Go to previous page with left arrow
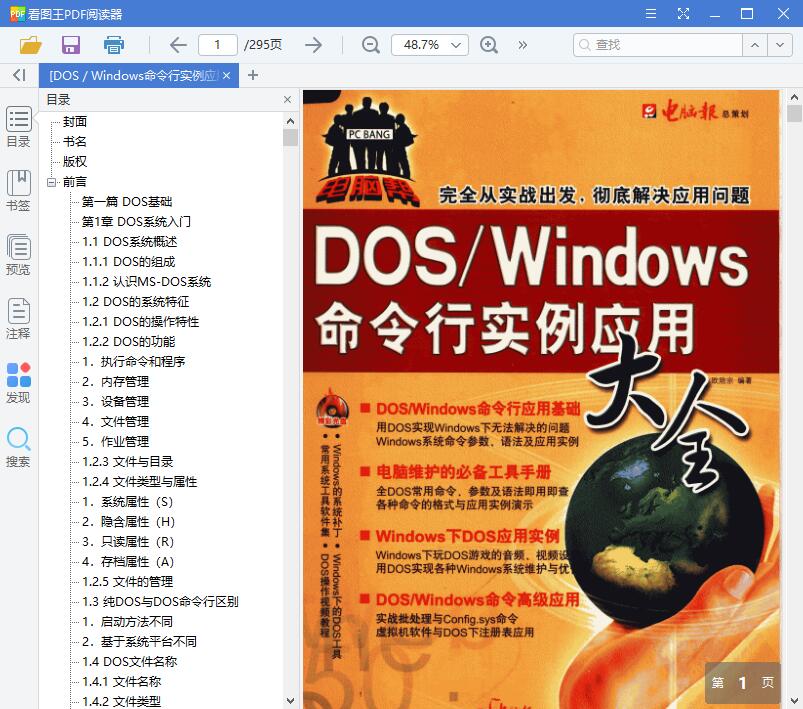Screen dimensions: 803x709 pos(178,45)
